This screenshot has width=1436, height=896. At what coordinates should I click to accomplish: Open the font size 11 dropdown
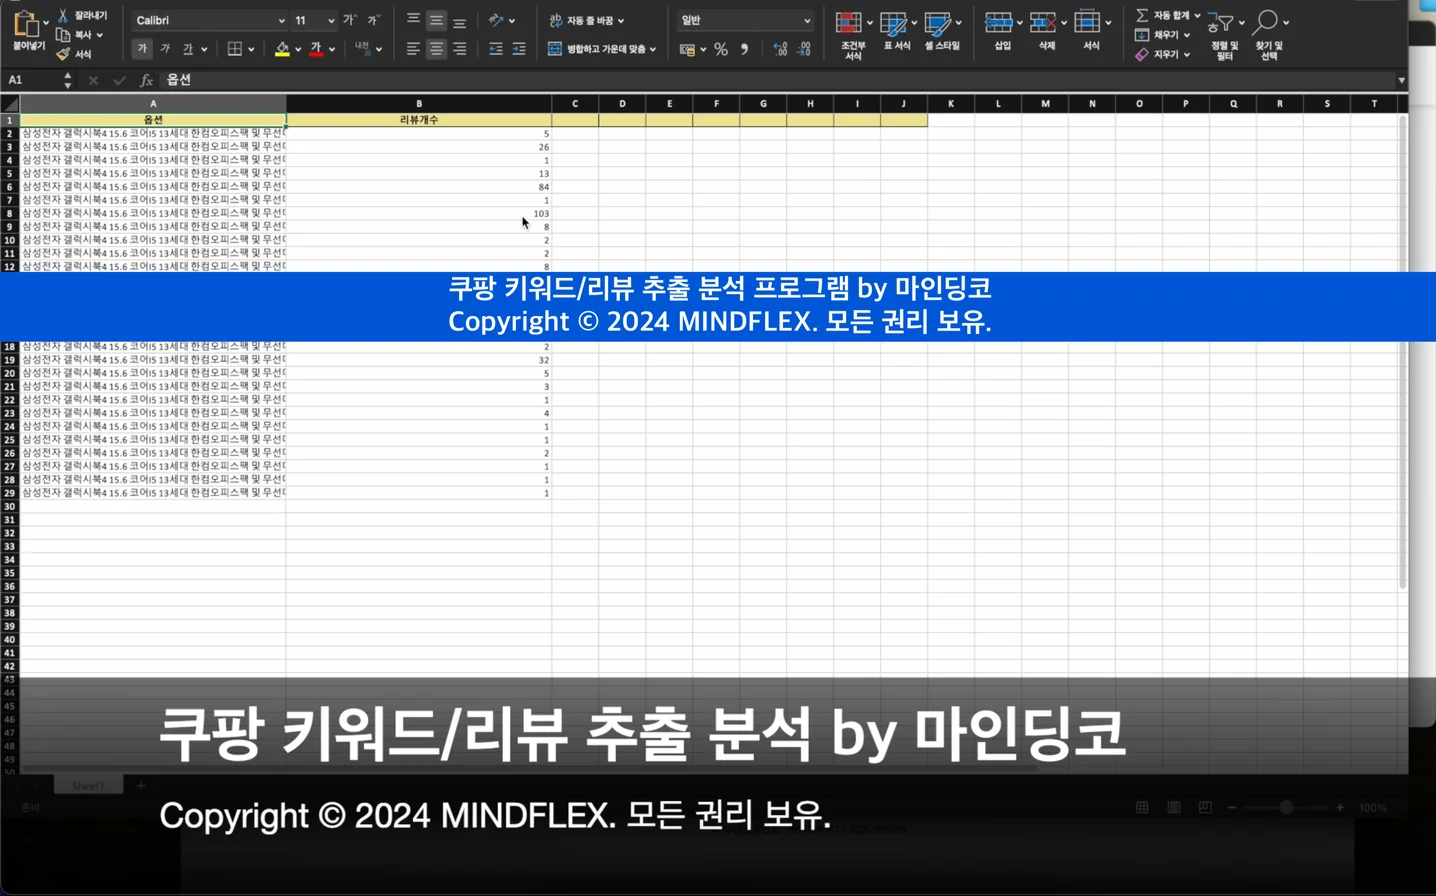pos(330,21)
